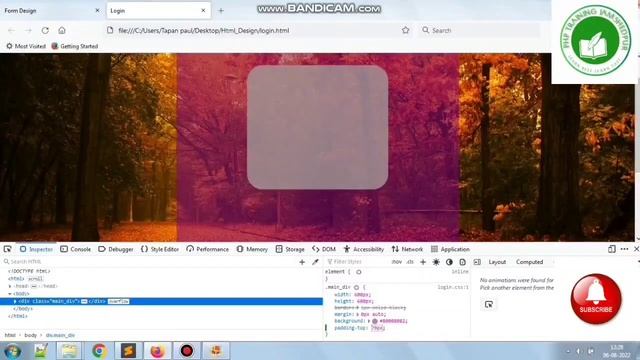
Task: Open Chrome from the taskbar
Action: (99, 351)
